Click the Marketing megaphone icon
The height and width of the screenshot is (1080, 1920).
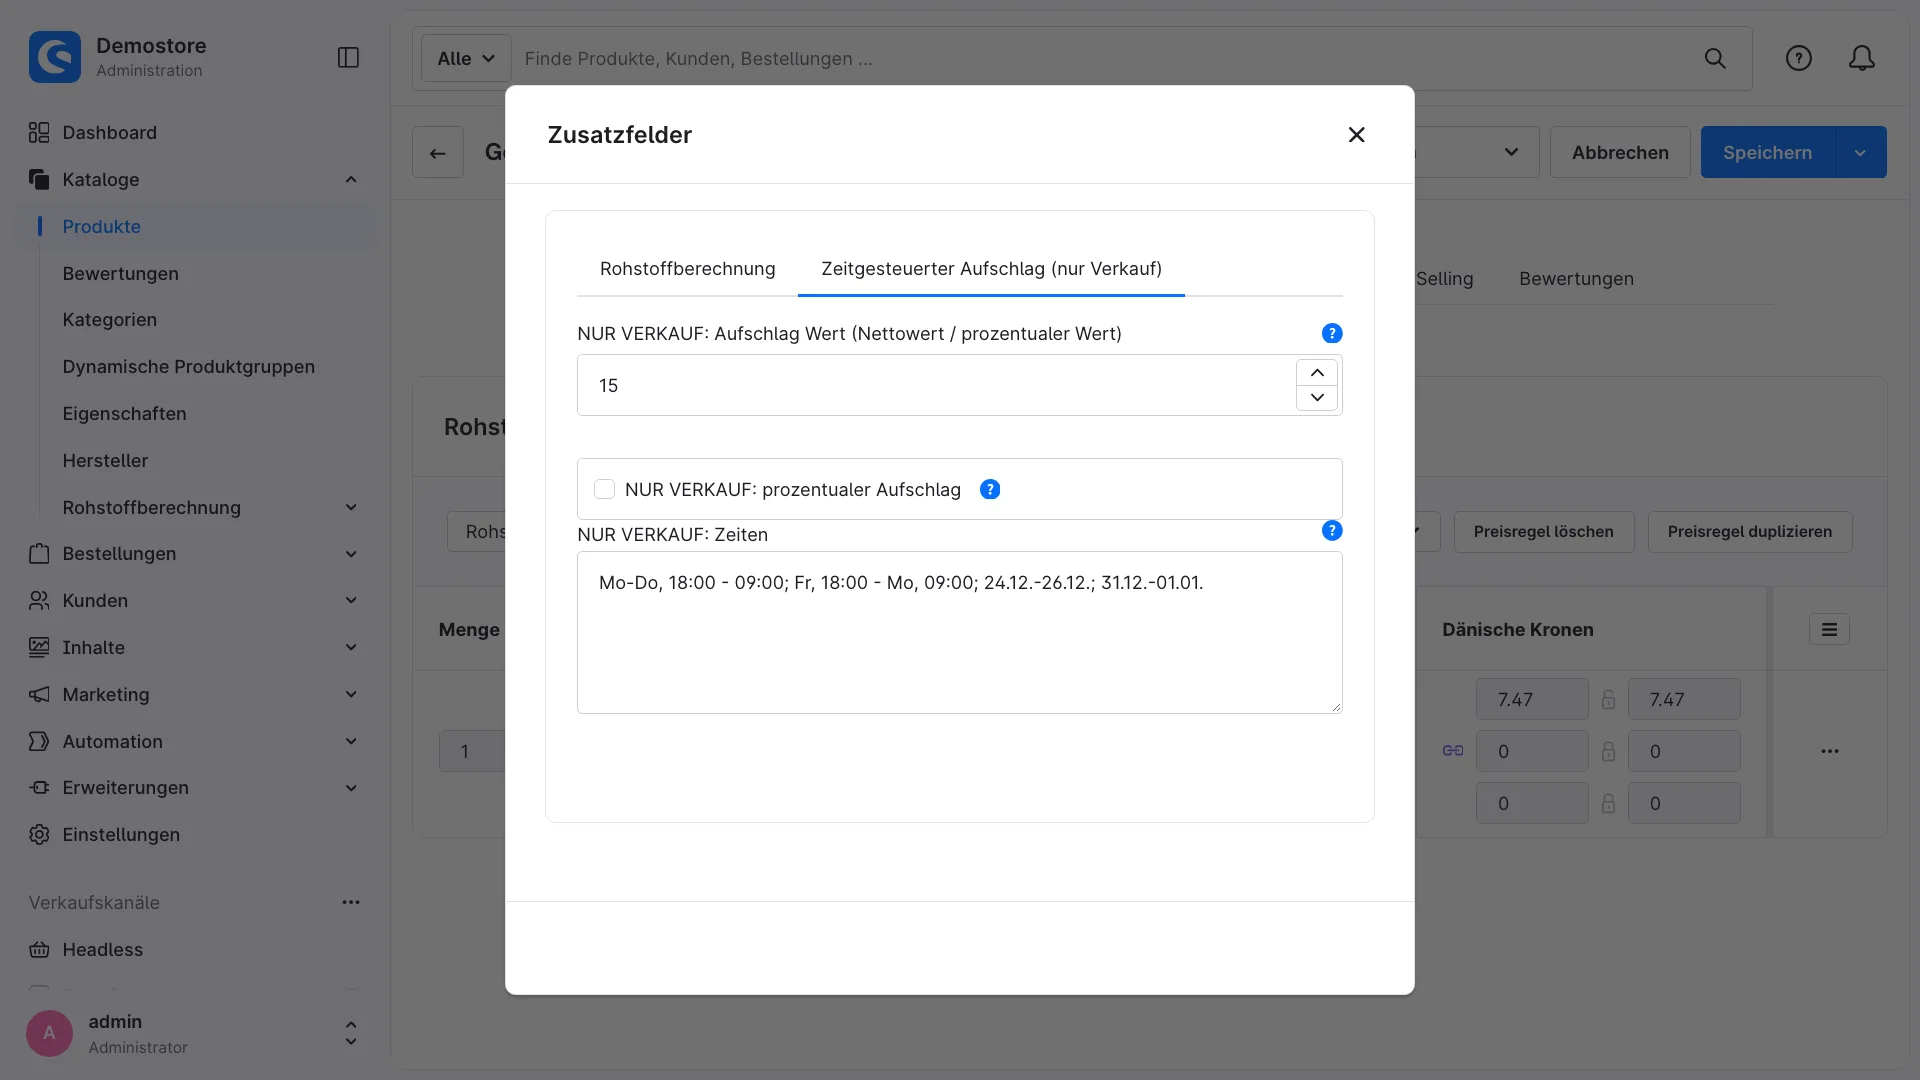point(39,695)
